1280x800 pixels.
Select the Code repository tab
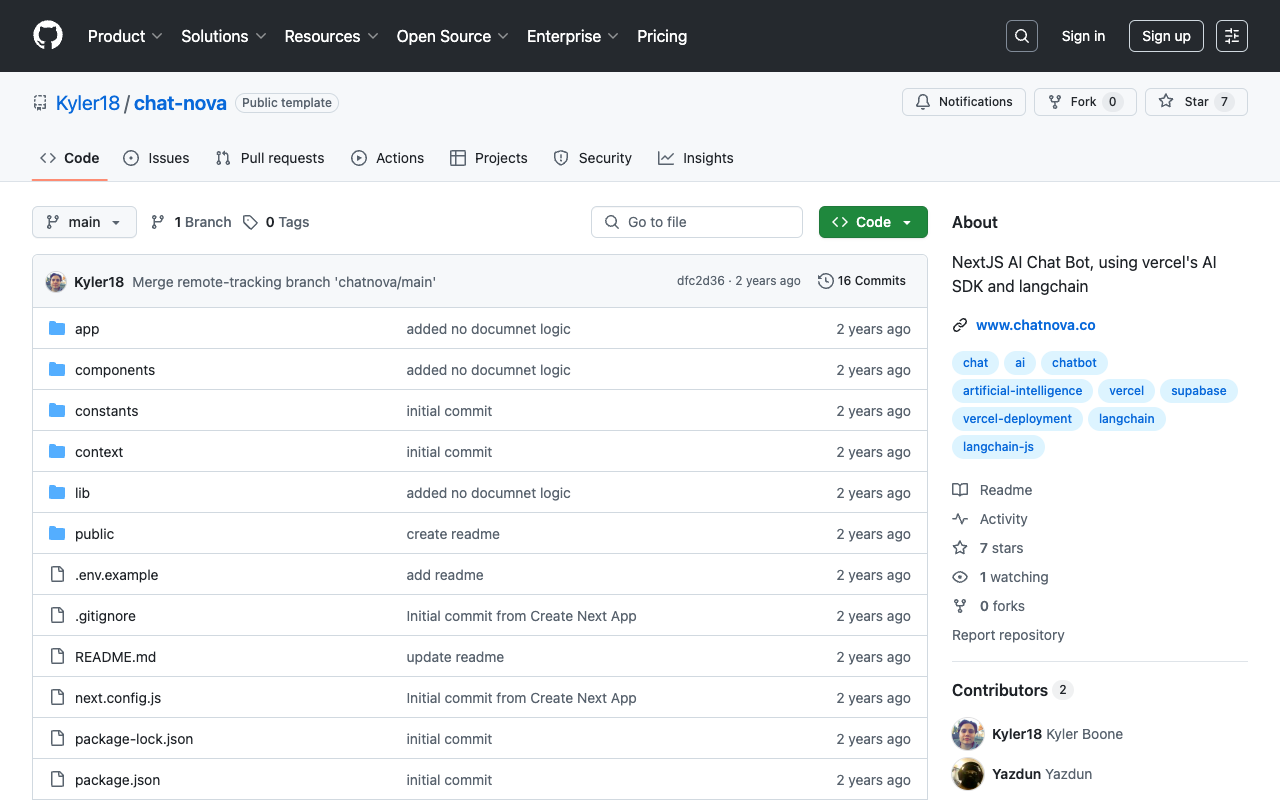click(x=70, y=158)
